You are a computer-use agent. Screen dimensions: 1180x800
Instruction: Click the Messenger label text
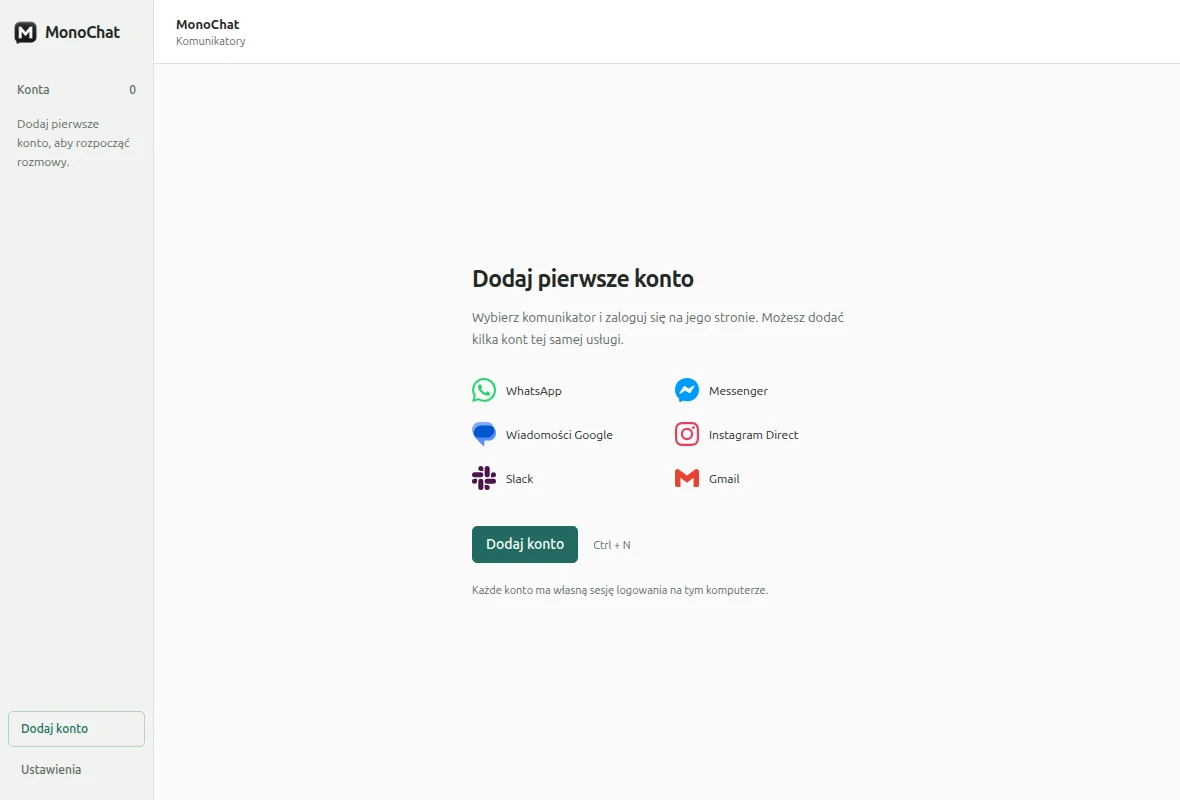point(738,391)
